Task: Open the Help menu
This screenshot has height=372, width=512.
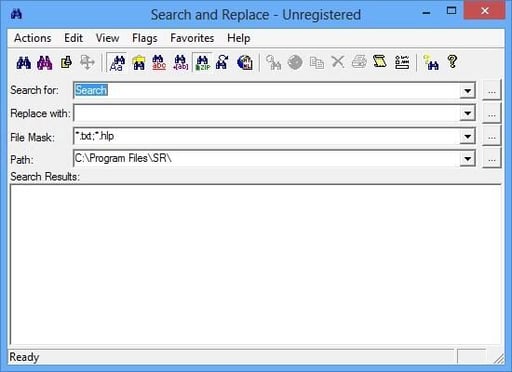Action: [239, 38]
